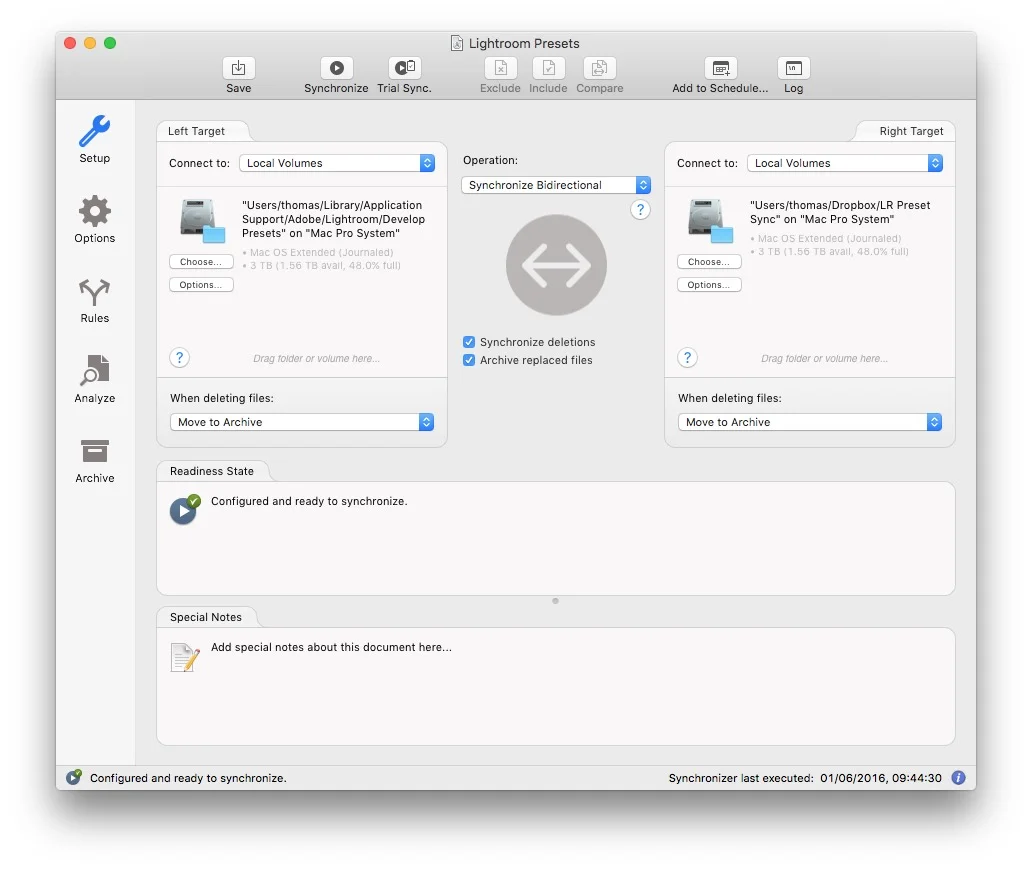Click the status bar ready indicator icon
This screenshot has height=870, width=1032.
tap(74, 777)
